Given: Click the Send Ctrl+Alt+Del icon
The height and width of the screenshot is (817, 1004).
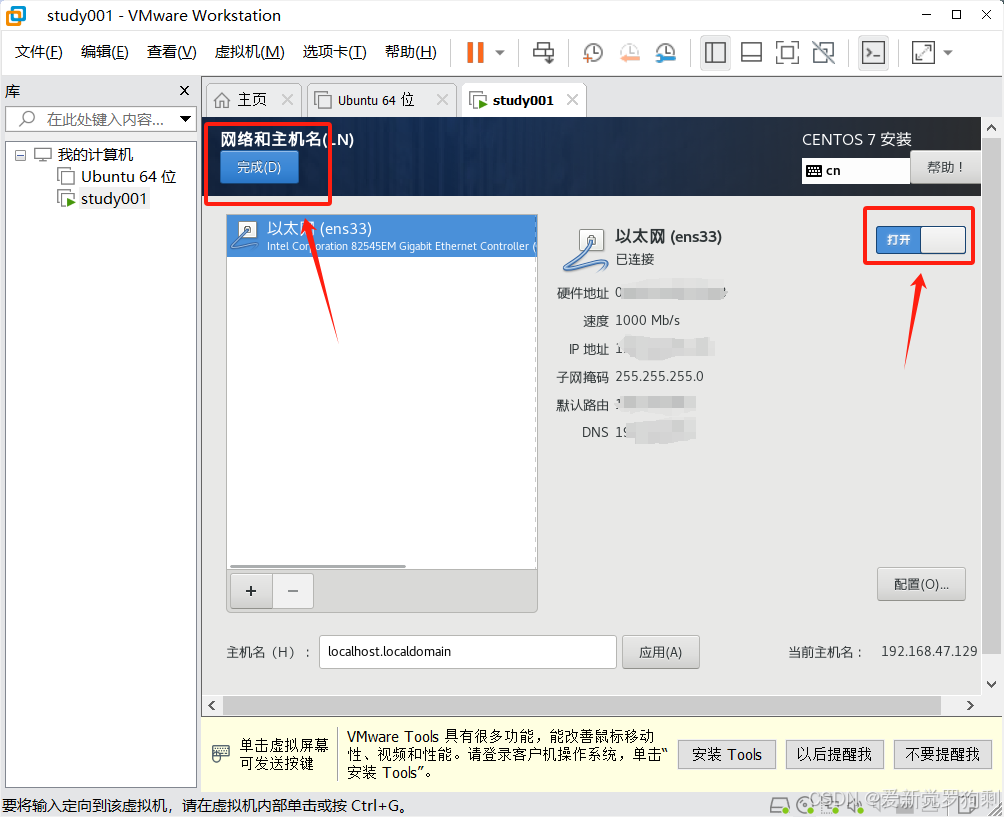Looking at the screenshot, I should [544, 53].
